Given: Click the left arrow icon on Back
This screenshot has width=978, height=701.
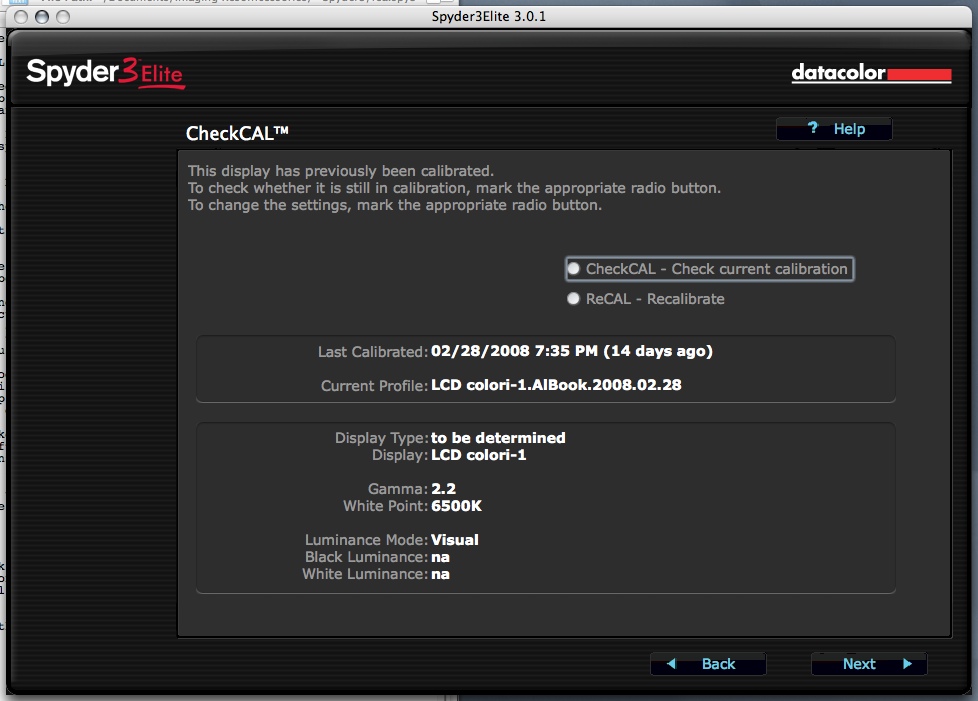Looking at the screenshot, I should 671,664.
